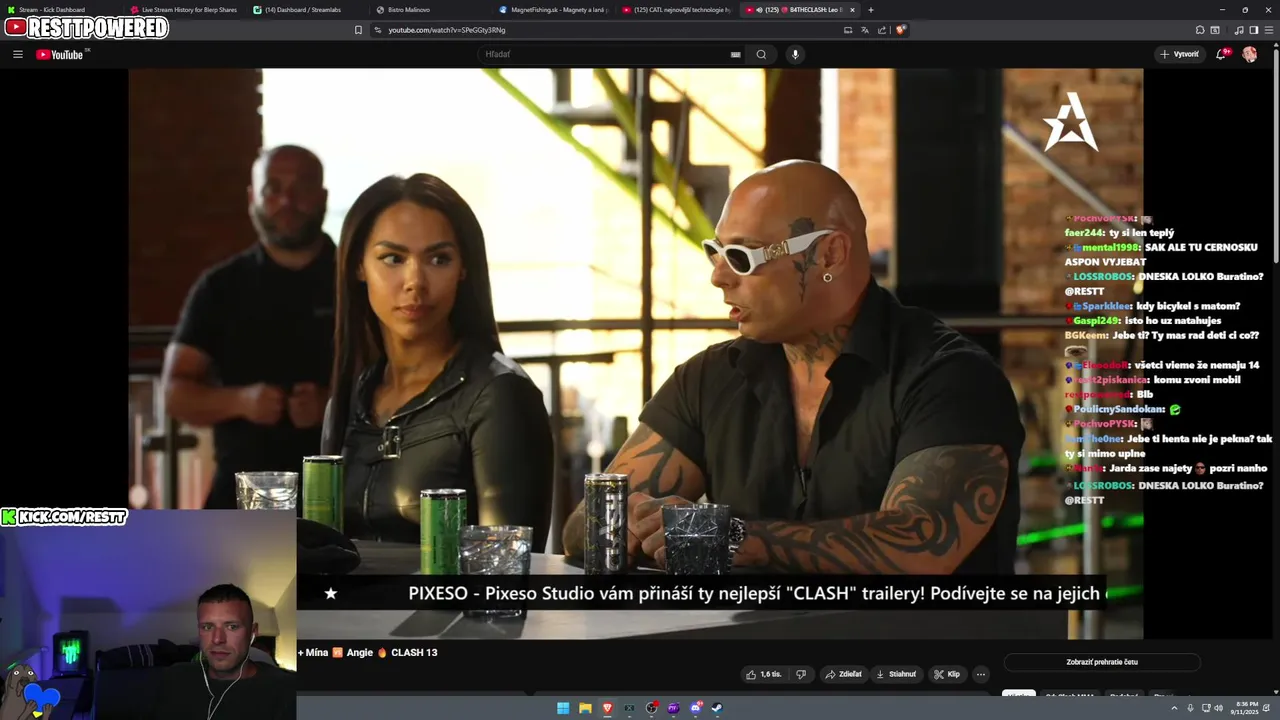
Task: Translate the page with translate icon
Action: (865, 30)
